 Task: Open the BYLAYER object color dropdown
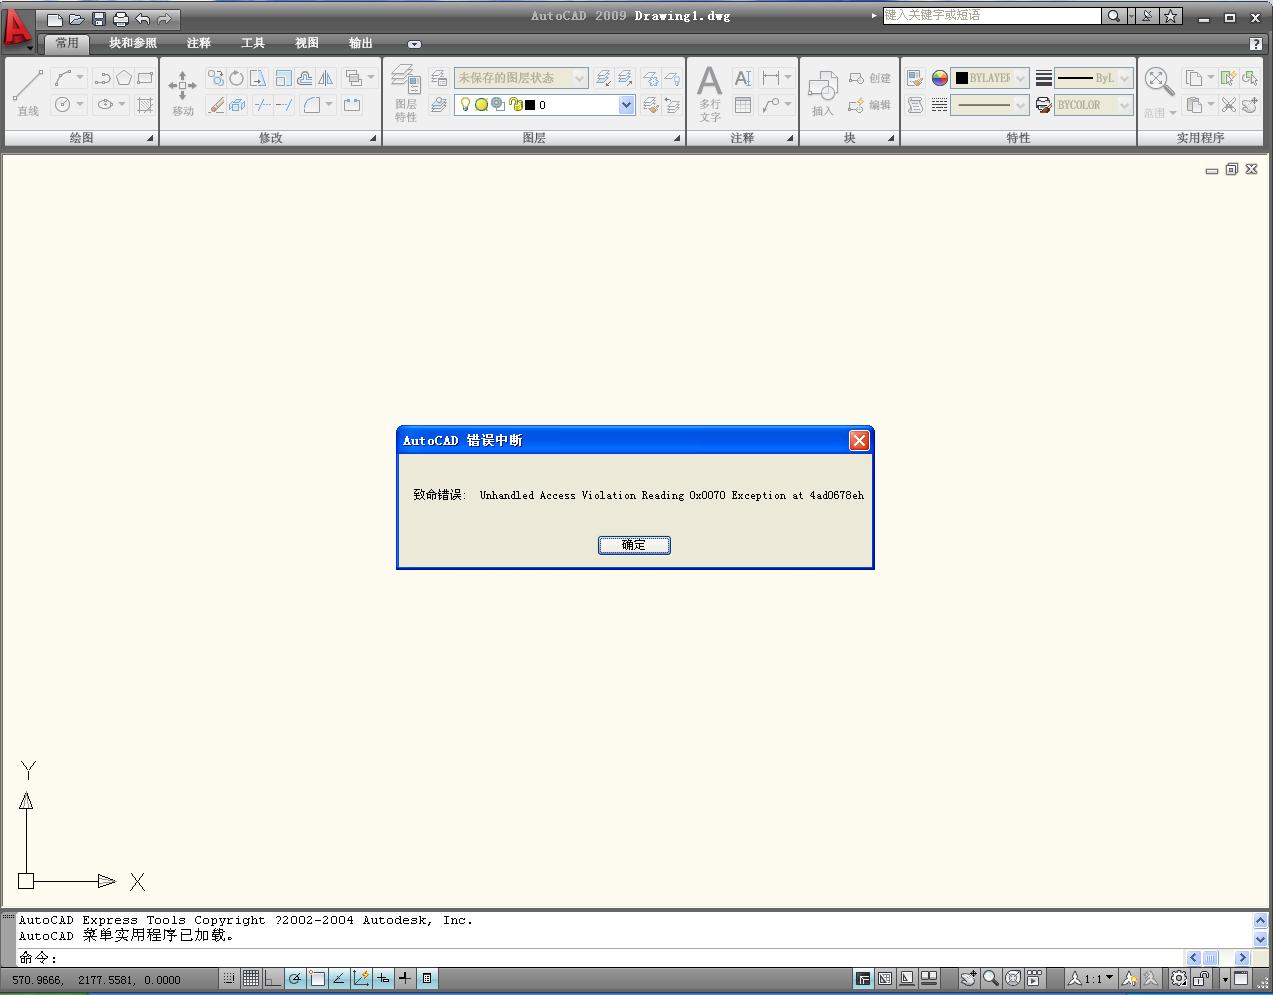coord(989,78)
